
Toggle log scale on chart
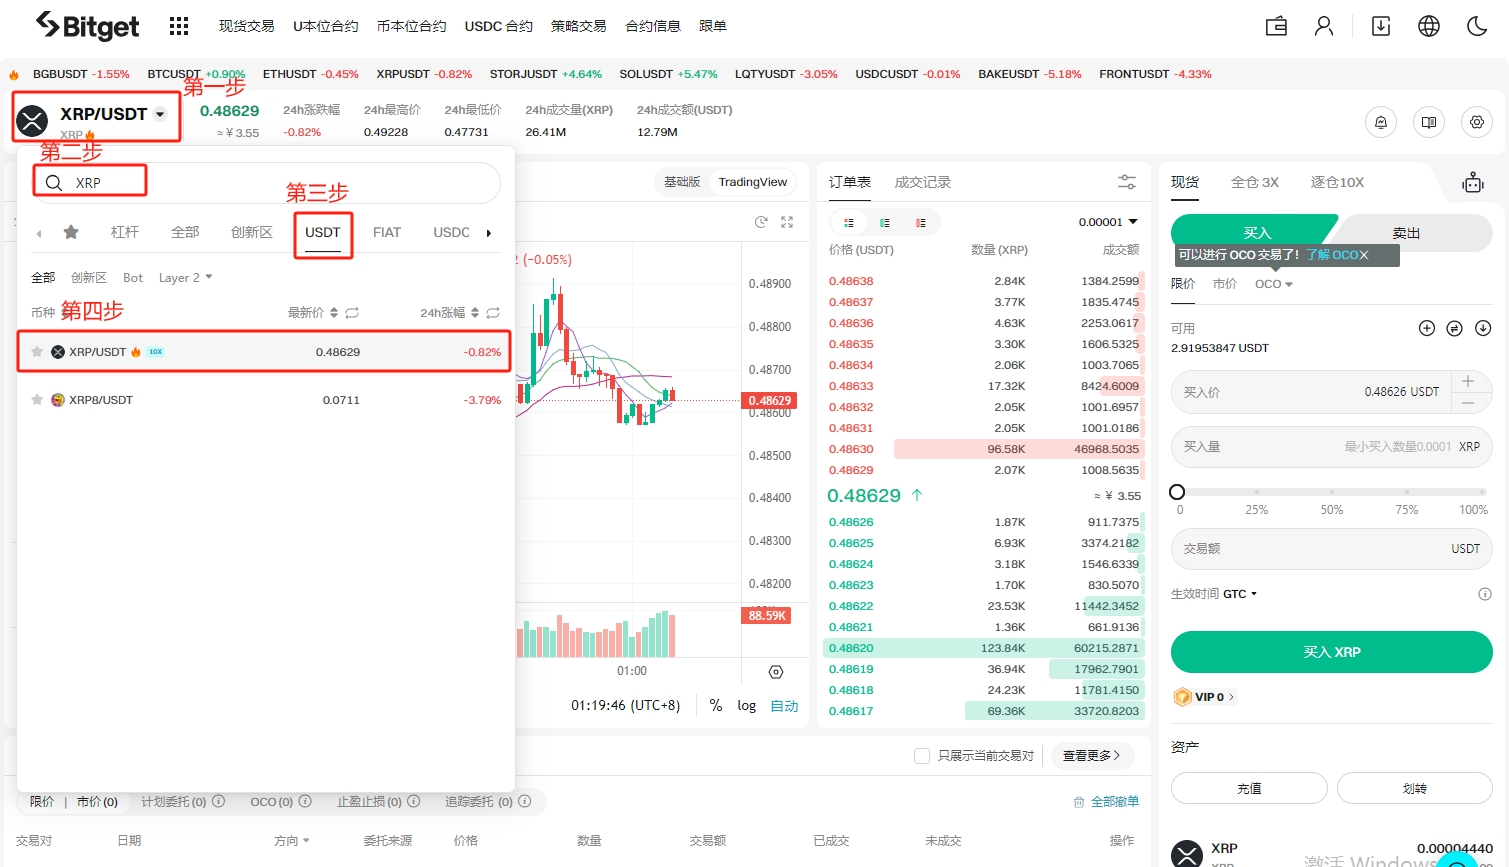pos(747,705)
